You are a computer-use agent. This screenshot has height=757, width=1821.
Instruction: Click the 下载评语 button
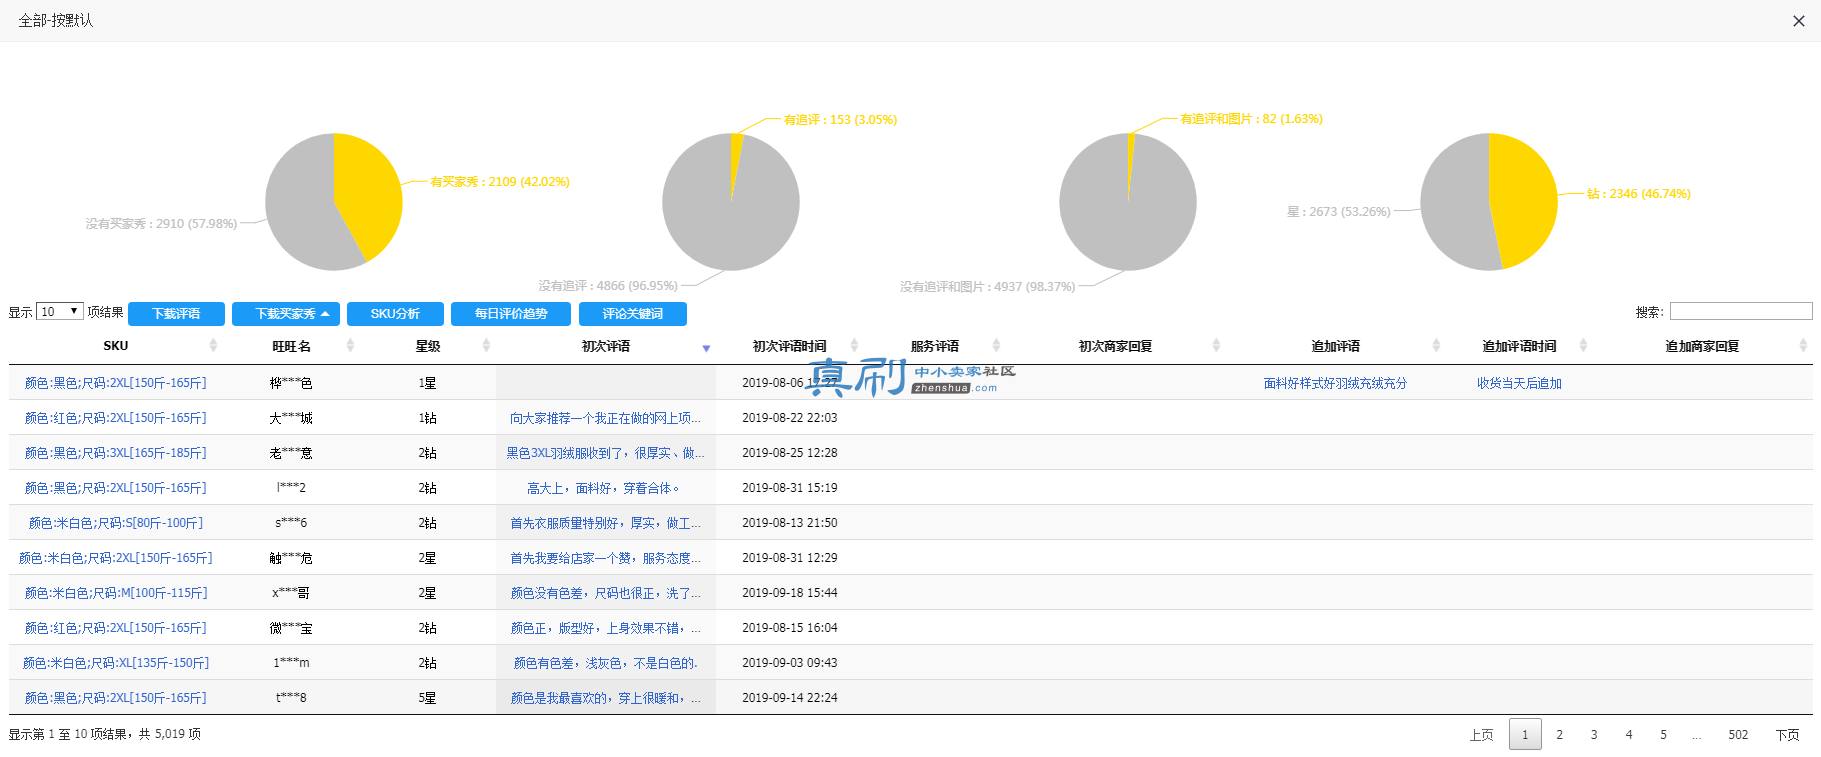(176, 314)
